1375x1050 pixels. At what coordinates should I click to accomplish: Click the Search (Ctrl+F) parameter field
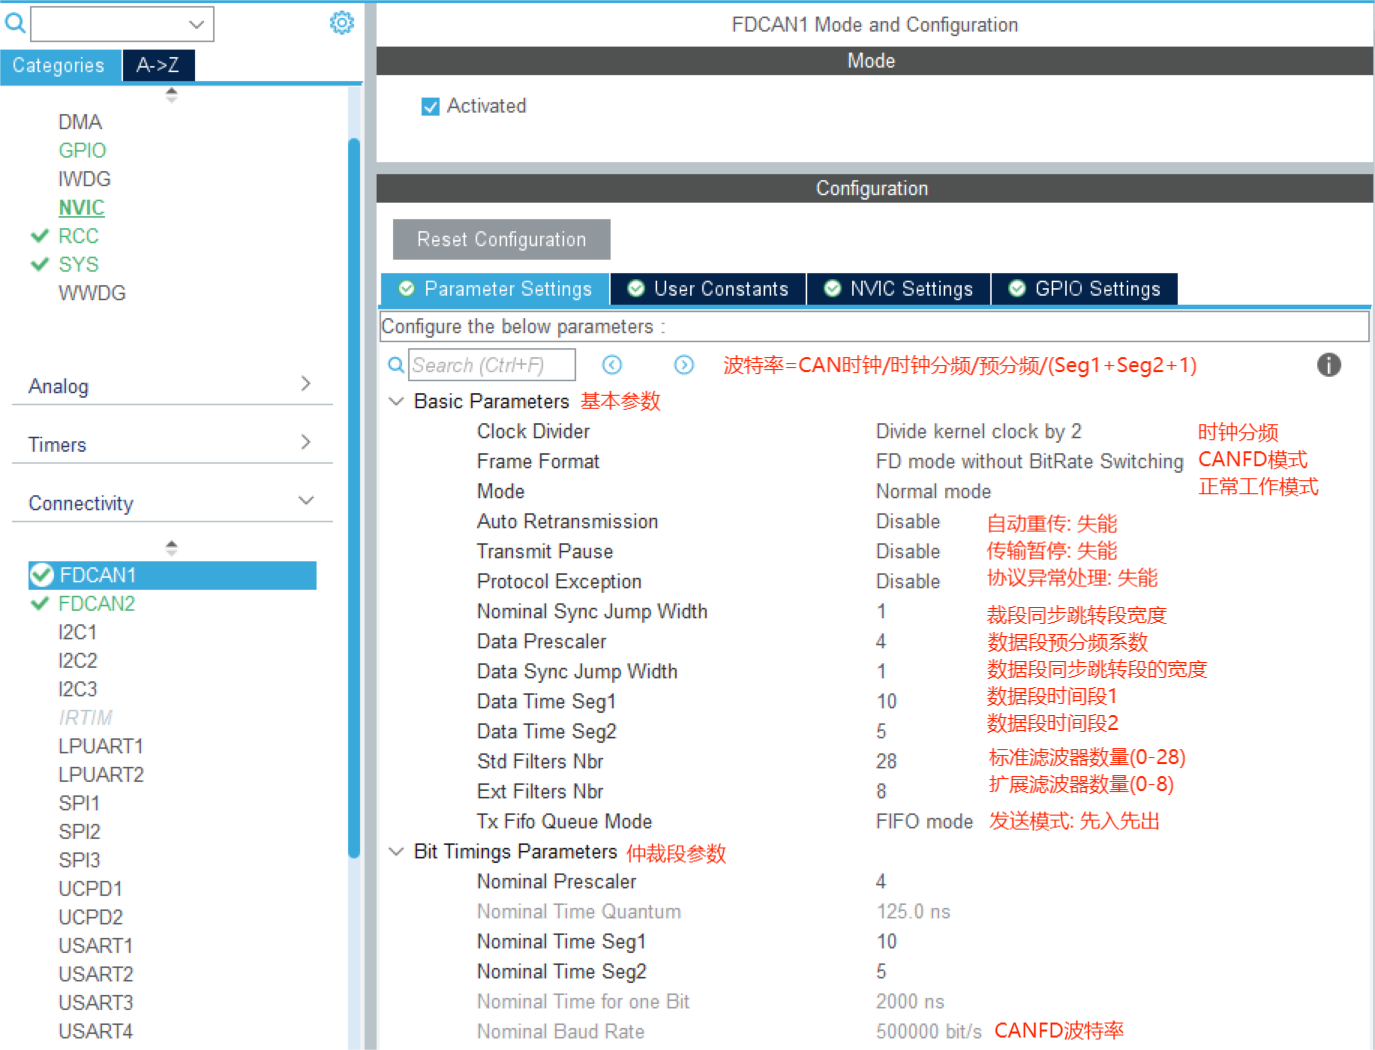tap(491, 365)
